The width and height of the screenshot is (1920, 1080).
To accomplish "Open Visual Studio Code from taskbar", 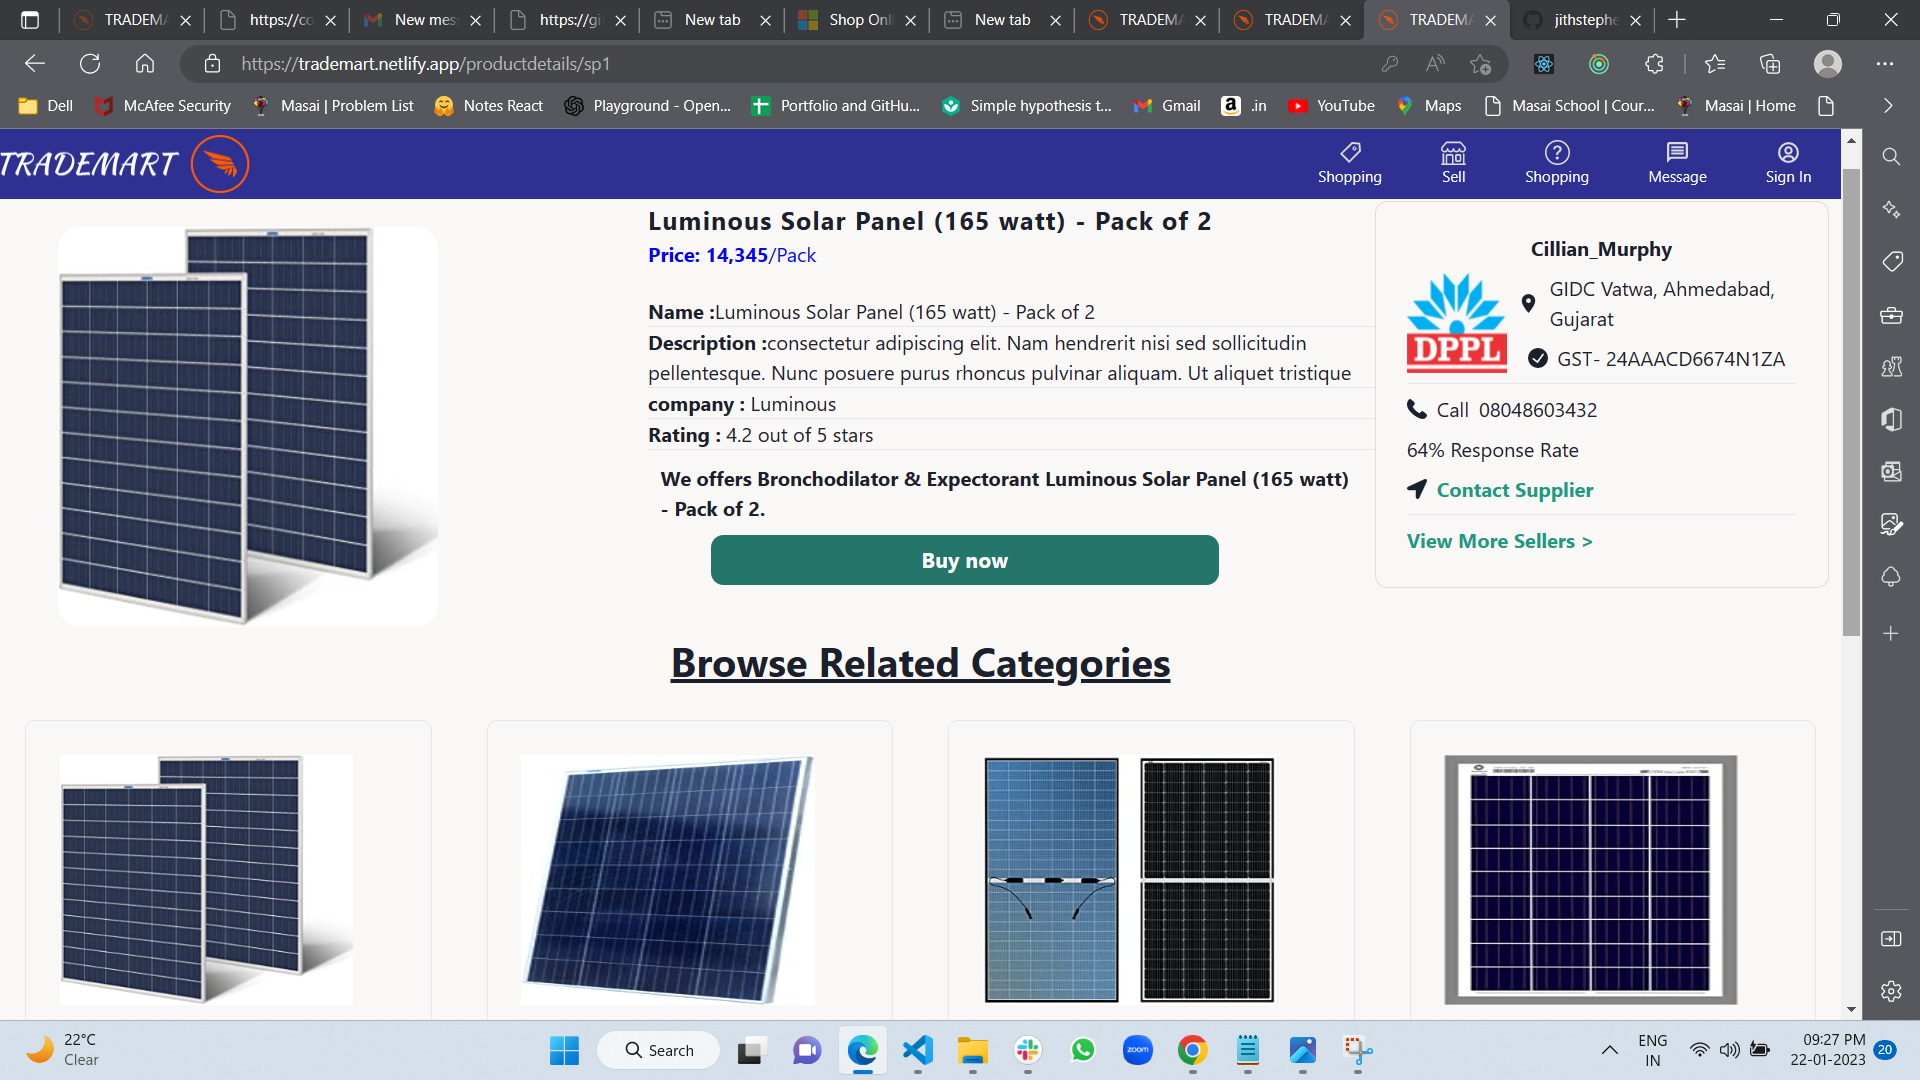I will 917,1050.
